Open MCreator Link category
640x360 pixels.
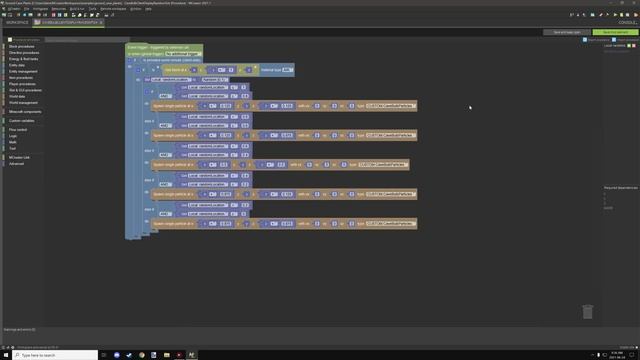pyautogui.click(x=19, y=158)
